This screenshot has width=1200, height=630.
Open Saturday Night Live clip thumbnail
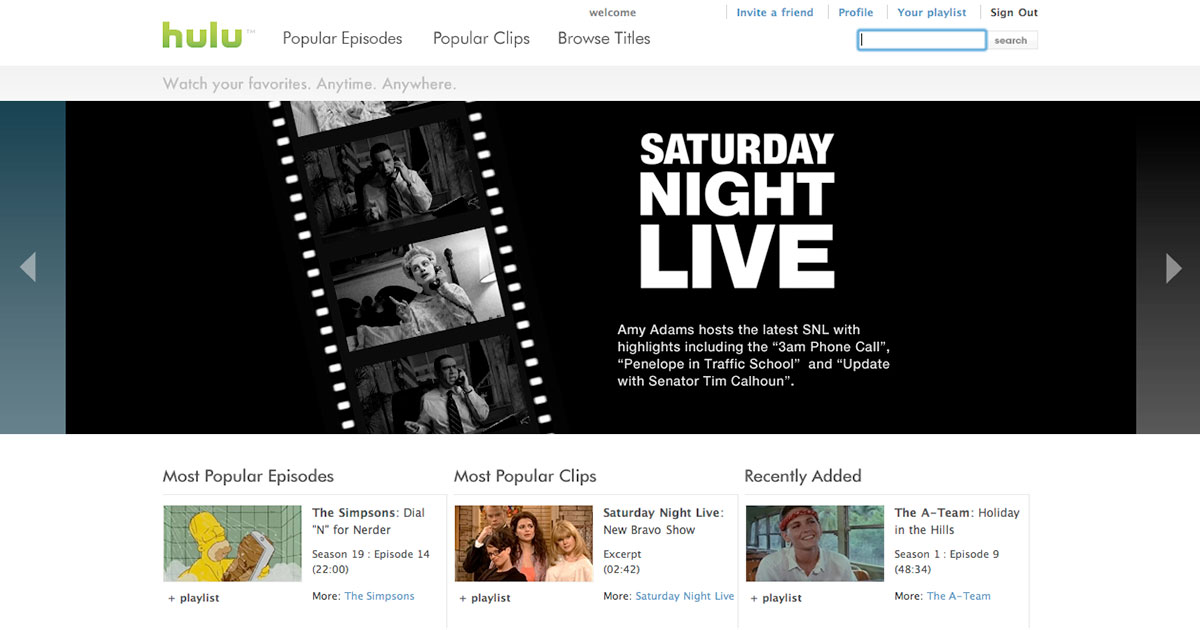pyautogui.click(x=524, y=543)
